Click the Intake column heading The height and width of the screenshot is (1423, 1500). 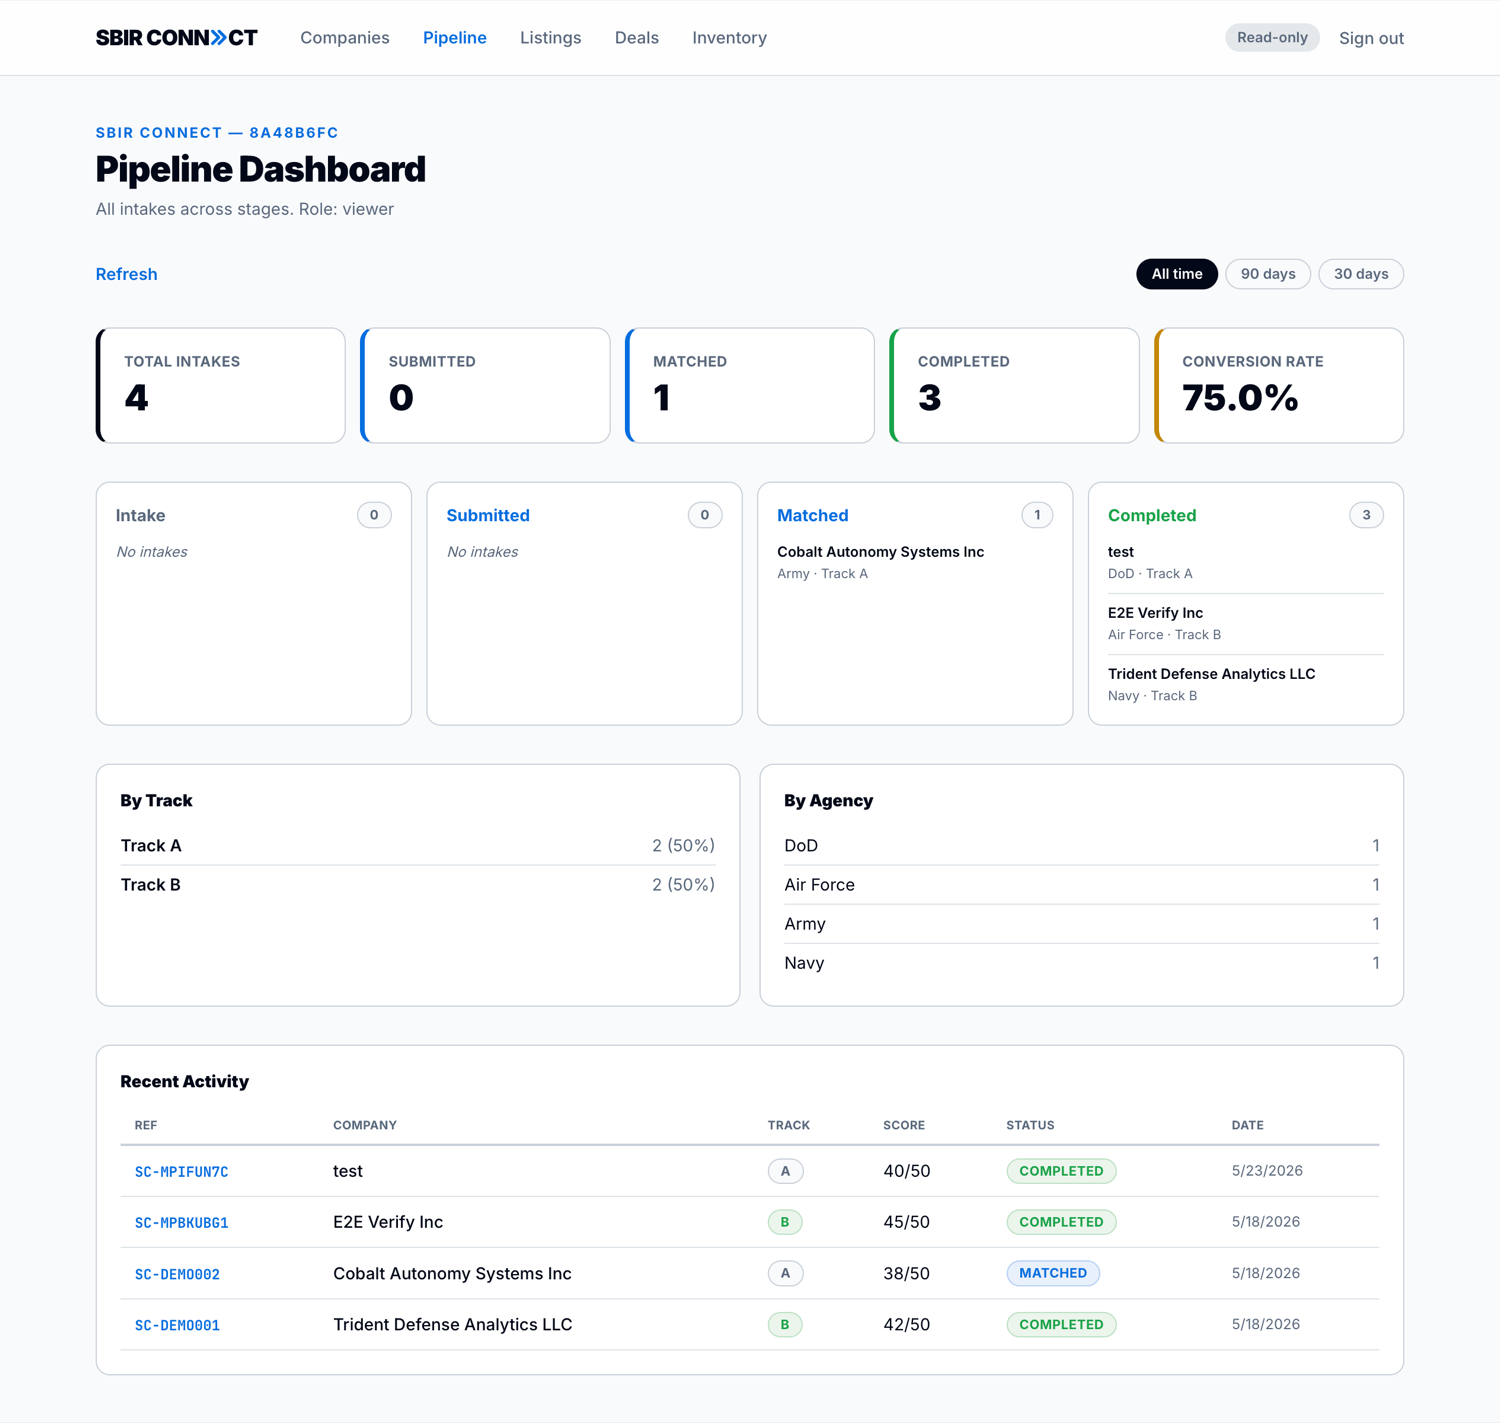(x=141, y=515)
